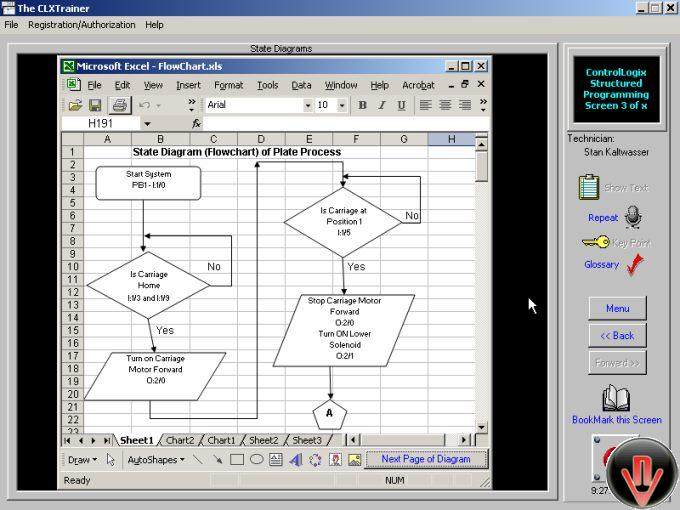This screenshot has height=510, width=680.
Task: Choose Select Objects pointer tool
Action: 111,460
